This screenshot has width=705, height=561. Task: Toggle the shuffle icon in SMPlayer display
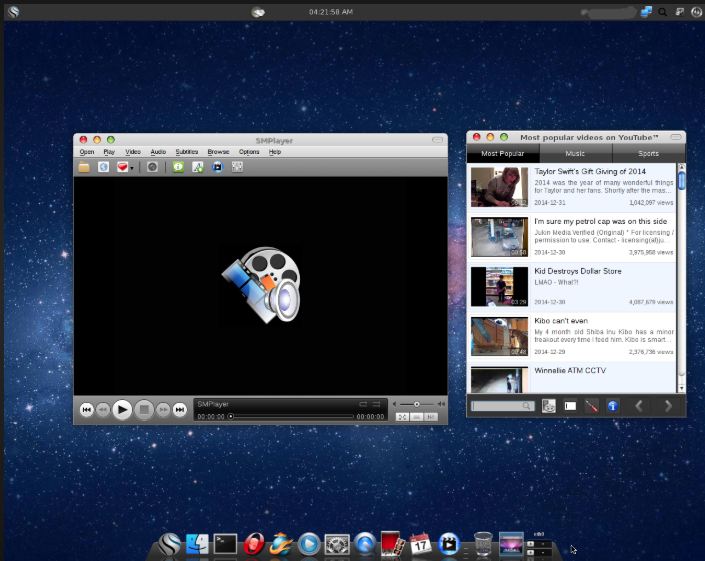(378, 404)
